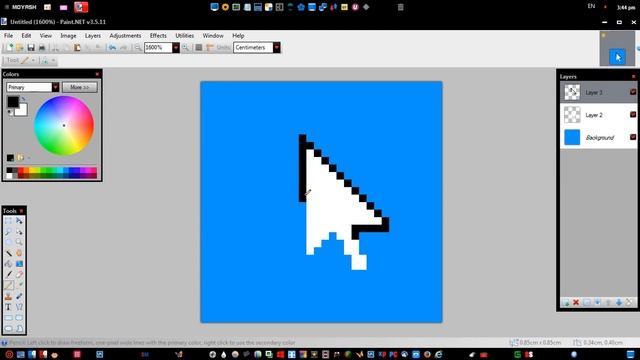Click the black primary color swatch
Image resolution: width=640 pixels, height=360 pixels.
point(13,102)
